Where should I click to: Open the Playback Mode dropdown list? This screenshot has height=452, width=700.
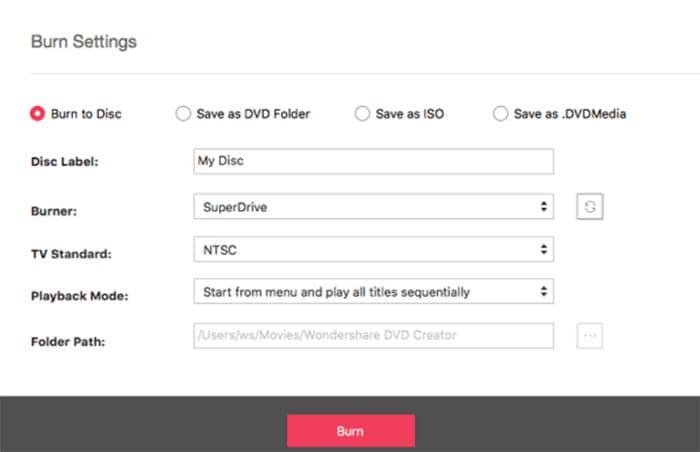374,291
